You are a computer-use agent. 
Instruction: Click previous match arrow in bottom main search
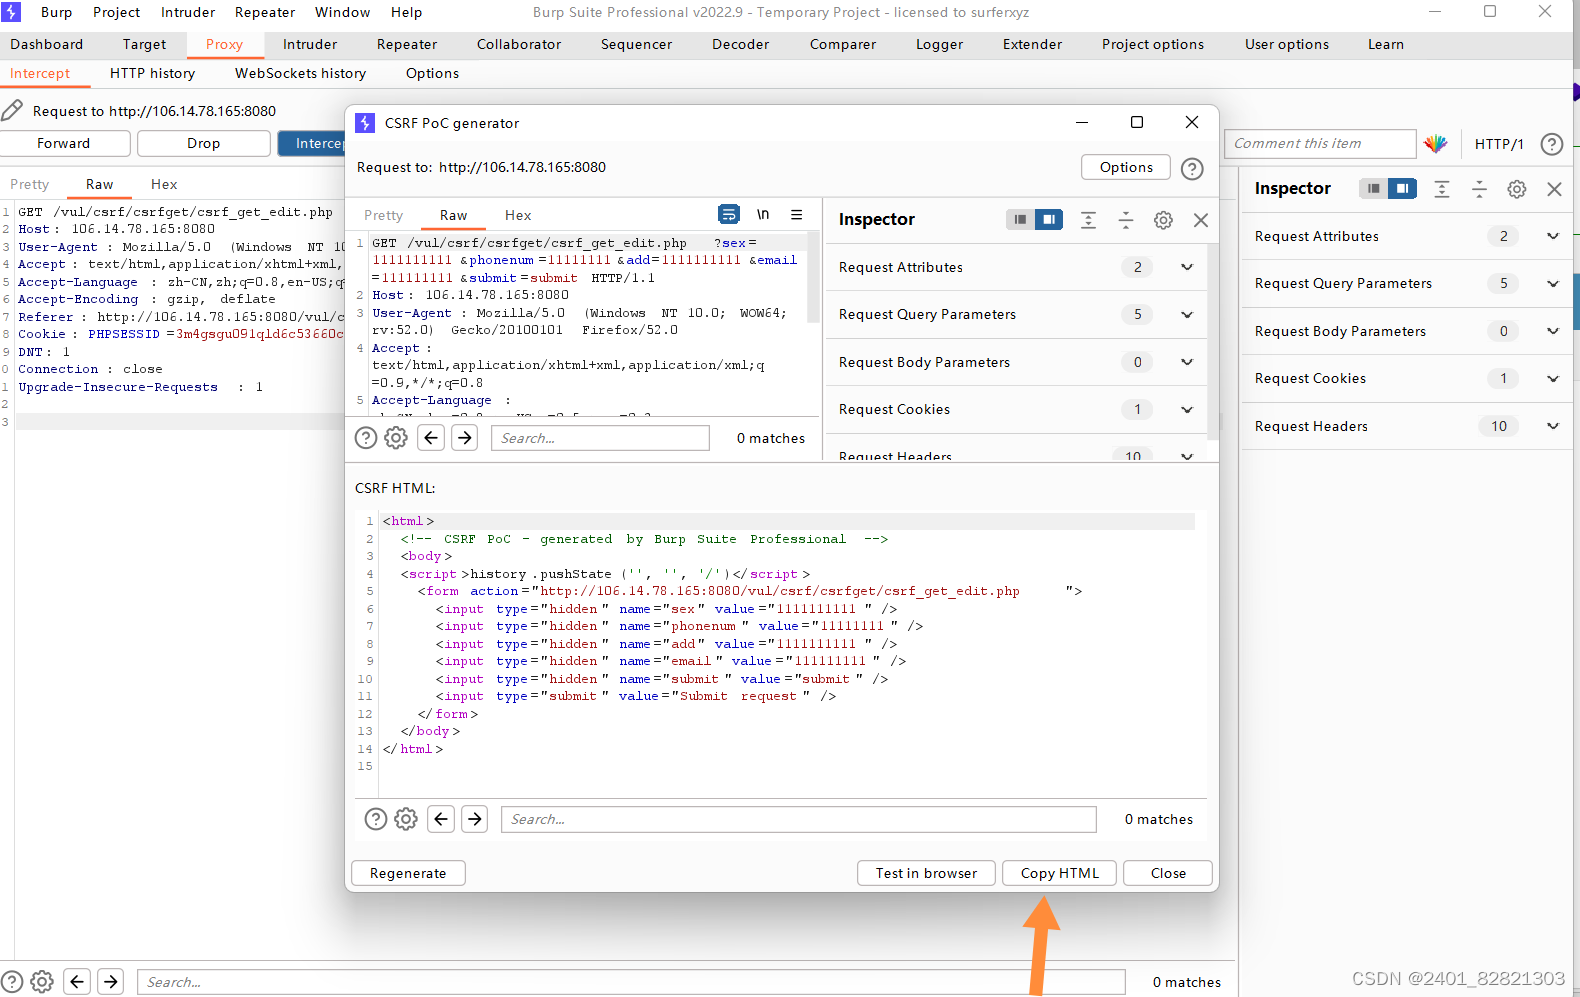[77, 982]
